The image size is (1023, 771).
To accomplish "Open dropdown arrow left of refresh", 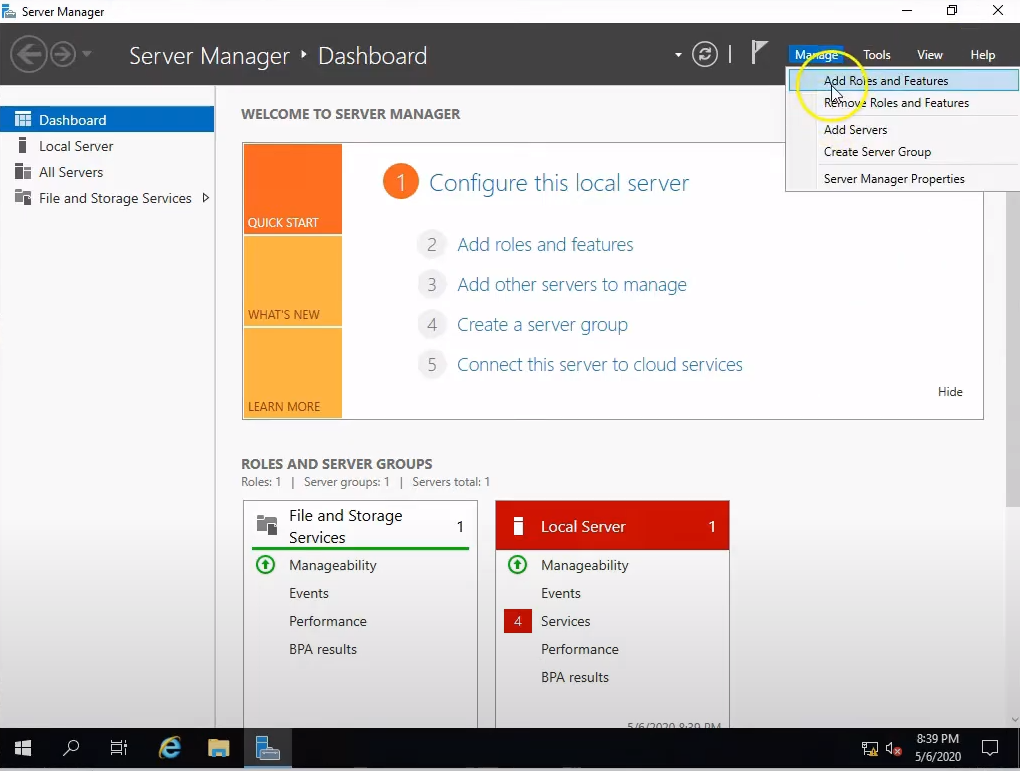I will pyautogui.click(x=679, y=55).
